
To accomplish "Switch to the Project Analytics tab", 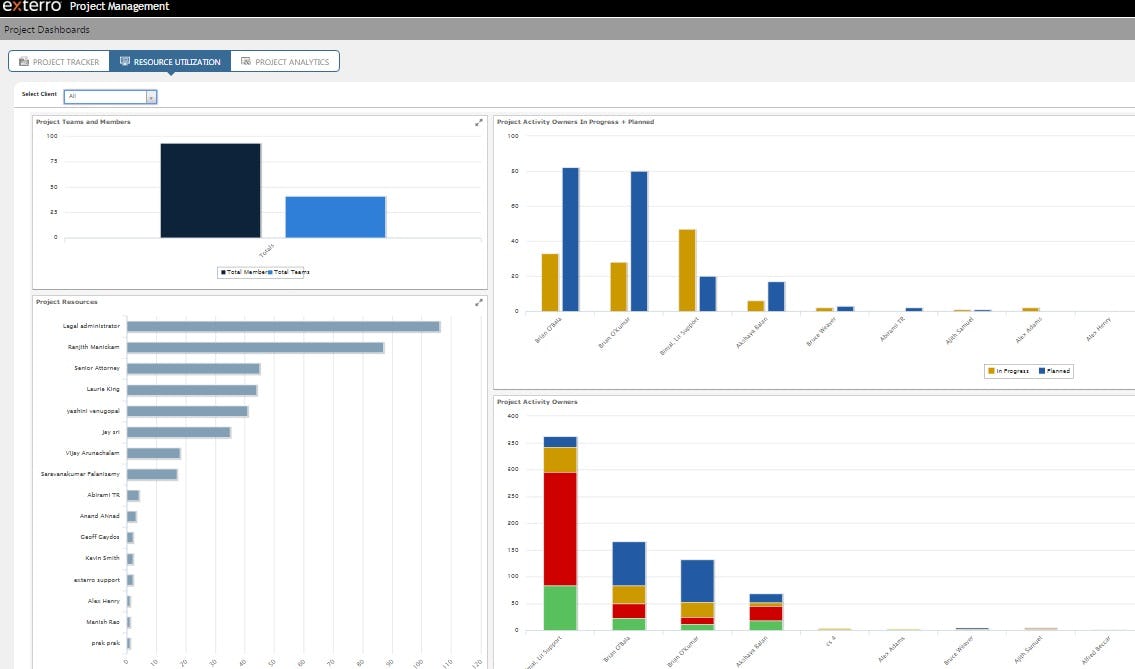I will (x=290, y=61).
